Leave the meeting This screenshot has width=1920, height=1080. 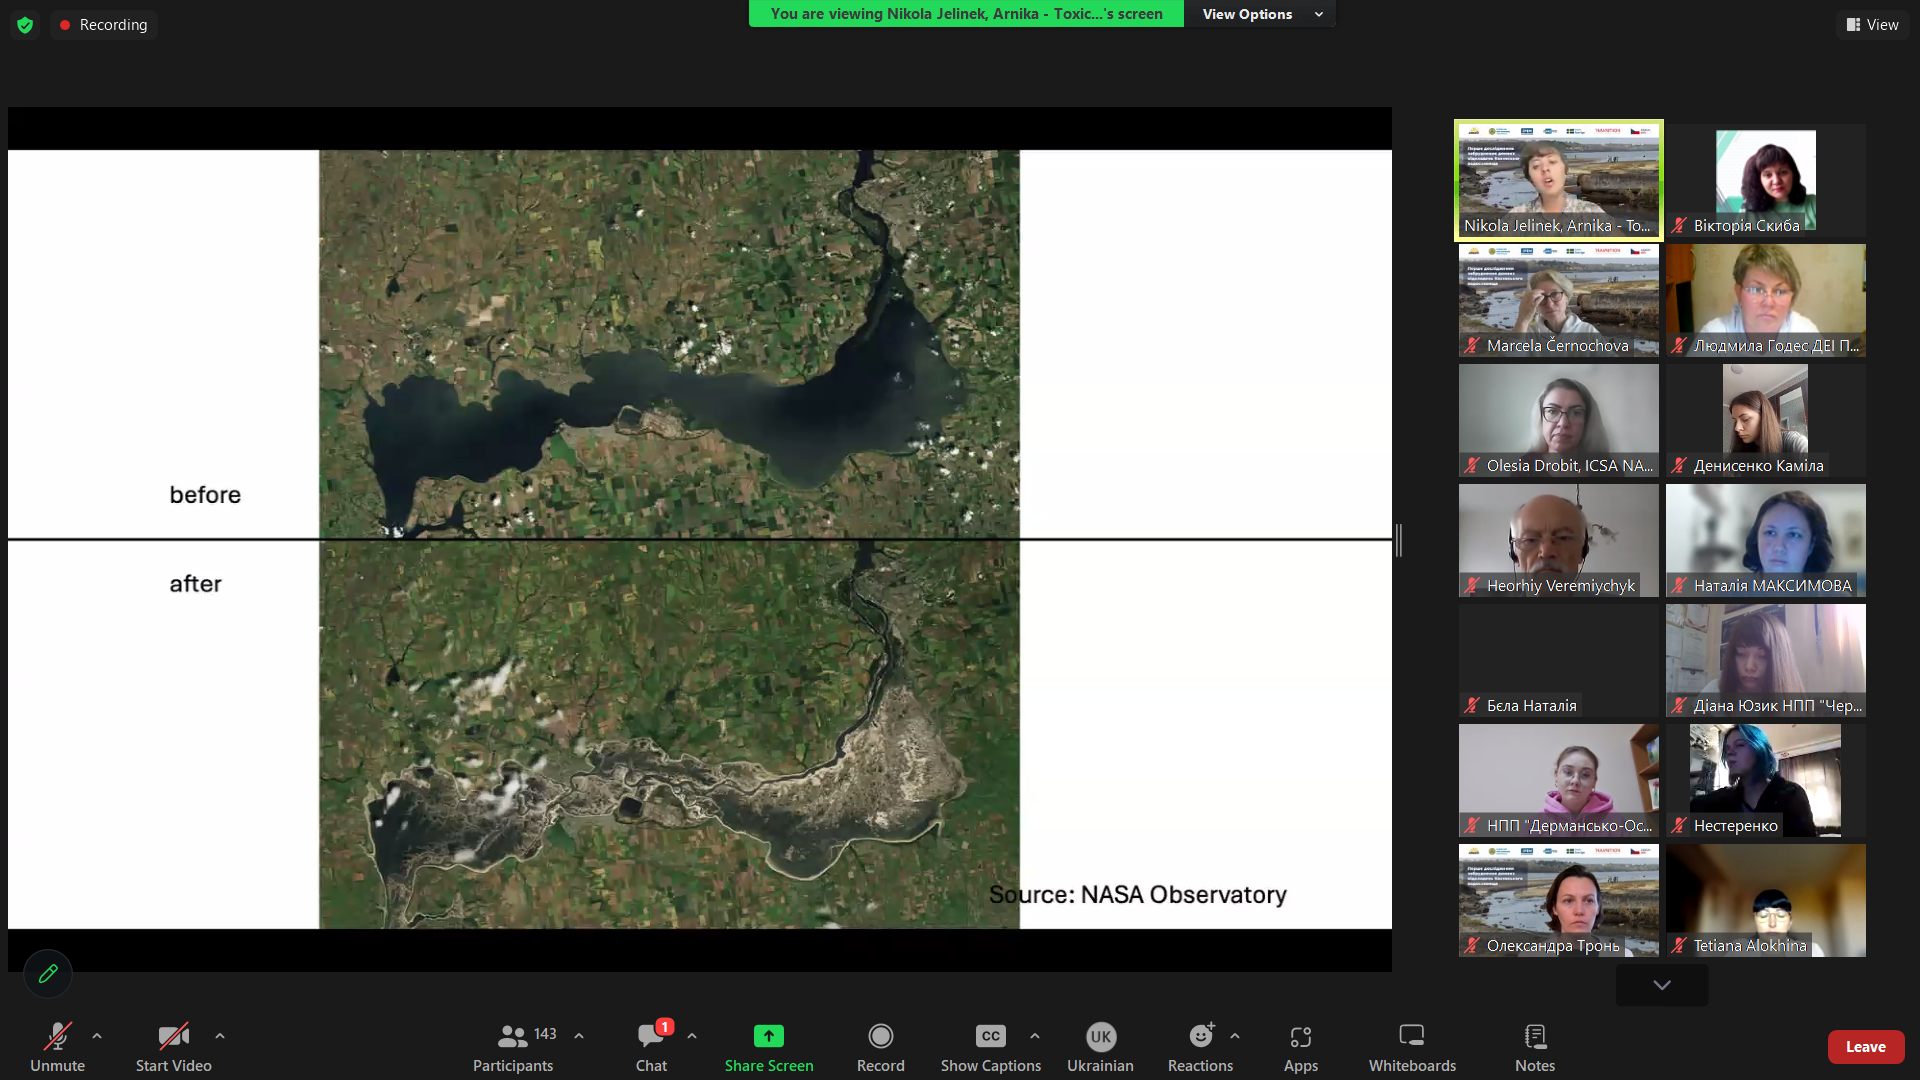coord(1865,1046)
